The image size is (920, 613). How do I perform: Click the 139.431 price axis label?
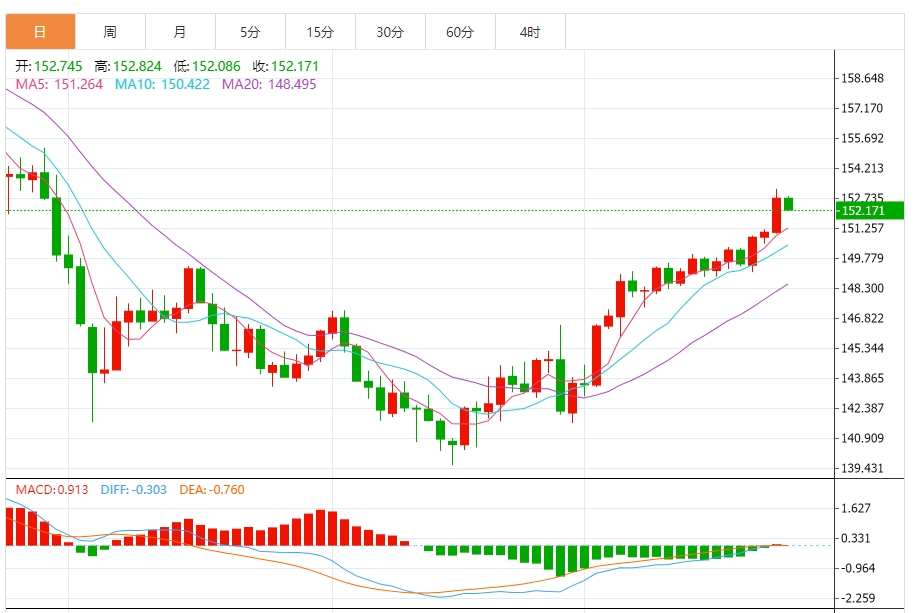click(x=862, y=468)
